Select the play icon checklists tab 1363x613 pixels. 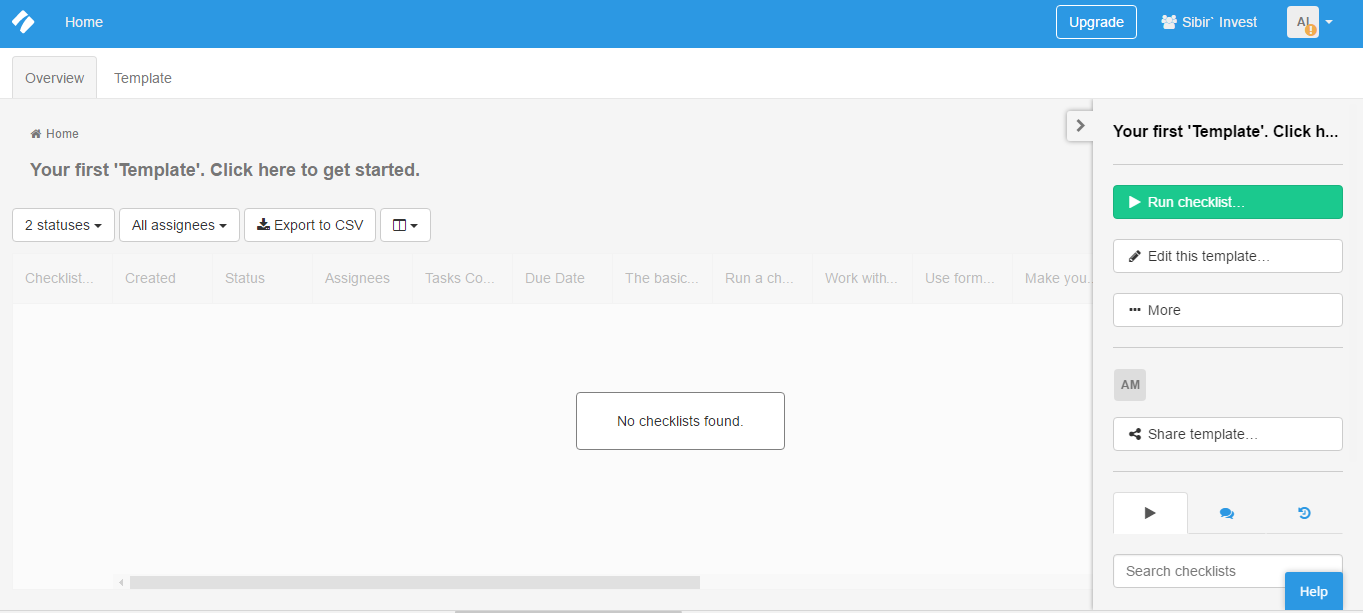[1150, 513]
